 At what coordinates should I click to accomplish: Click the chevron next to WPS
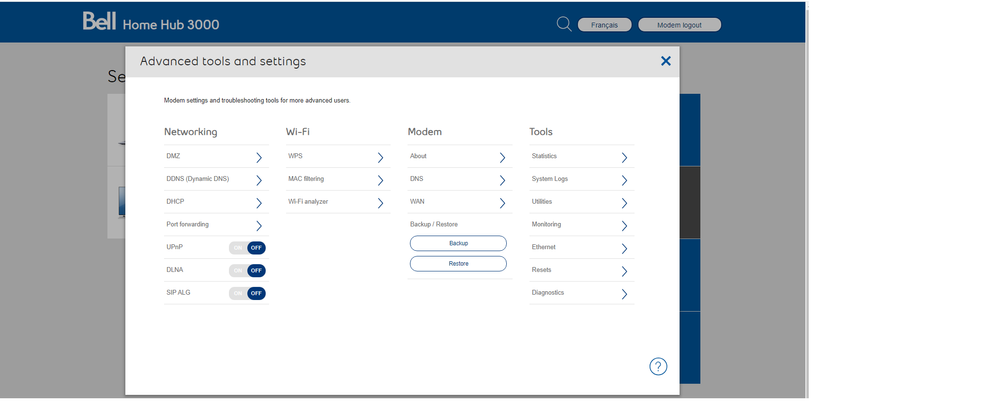(x=380, y=157)
